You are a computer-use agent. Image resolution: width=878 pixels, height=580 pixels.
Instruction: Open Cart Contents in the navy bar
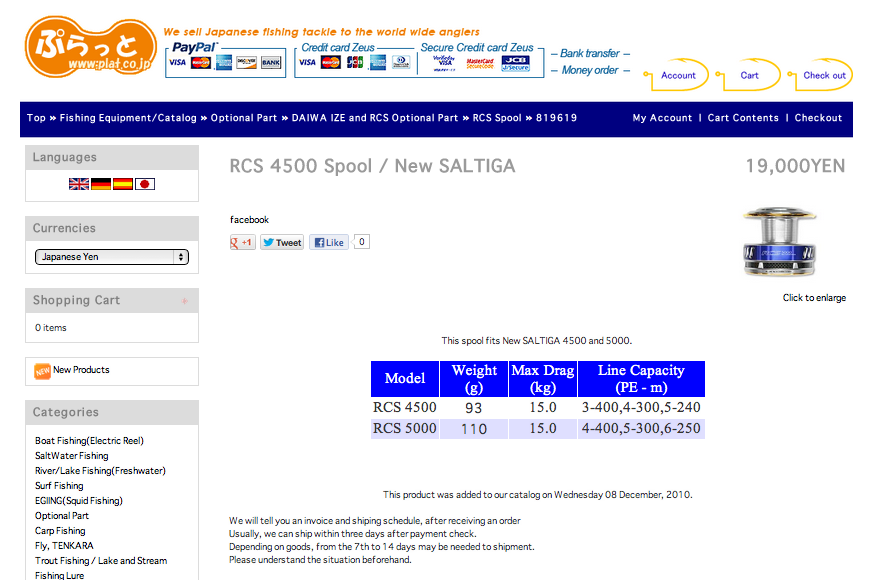point(743,118)
